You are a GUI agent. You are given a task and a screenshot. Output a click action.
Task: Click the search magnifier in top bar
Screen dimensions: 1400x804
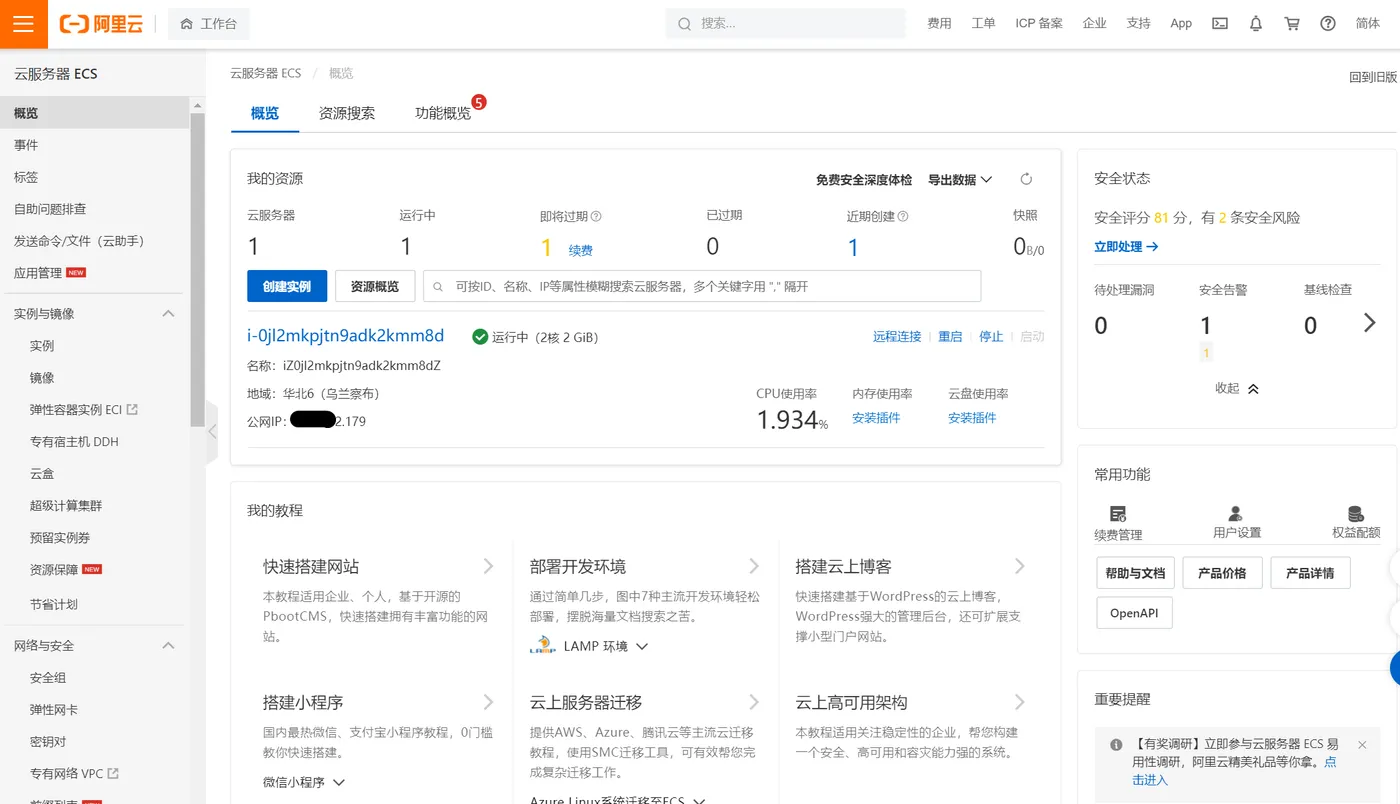pos(684,24)
